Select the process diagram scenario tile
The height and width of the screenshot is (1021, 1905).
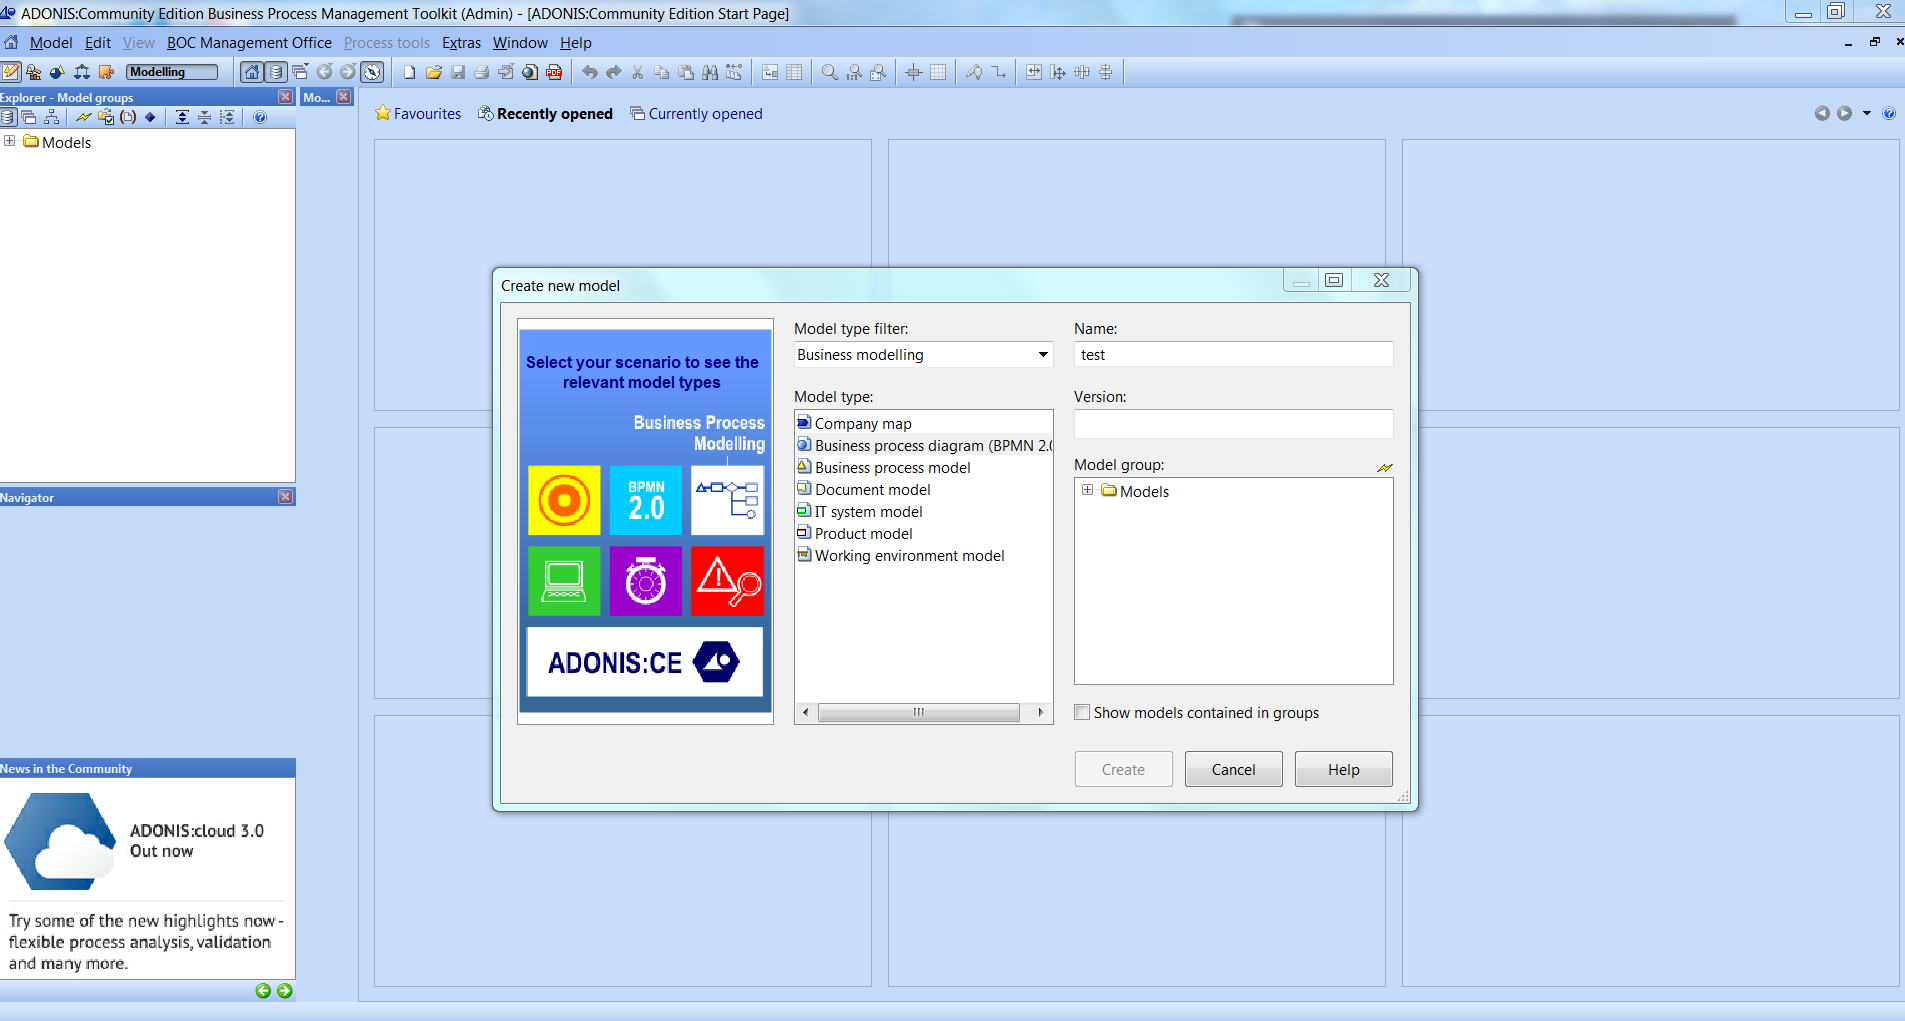(x=728, y=500)
